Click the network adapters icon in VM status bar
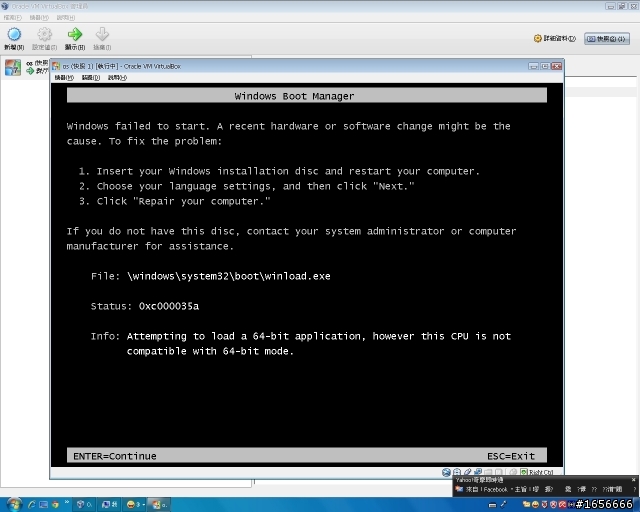640x512 pixels. coord(478,472)
